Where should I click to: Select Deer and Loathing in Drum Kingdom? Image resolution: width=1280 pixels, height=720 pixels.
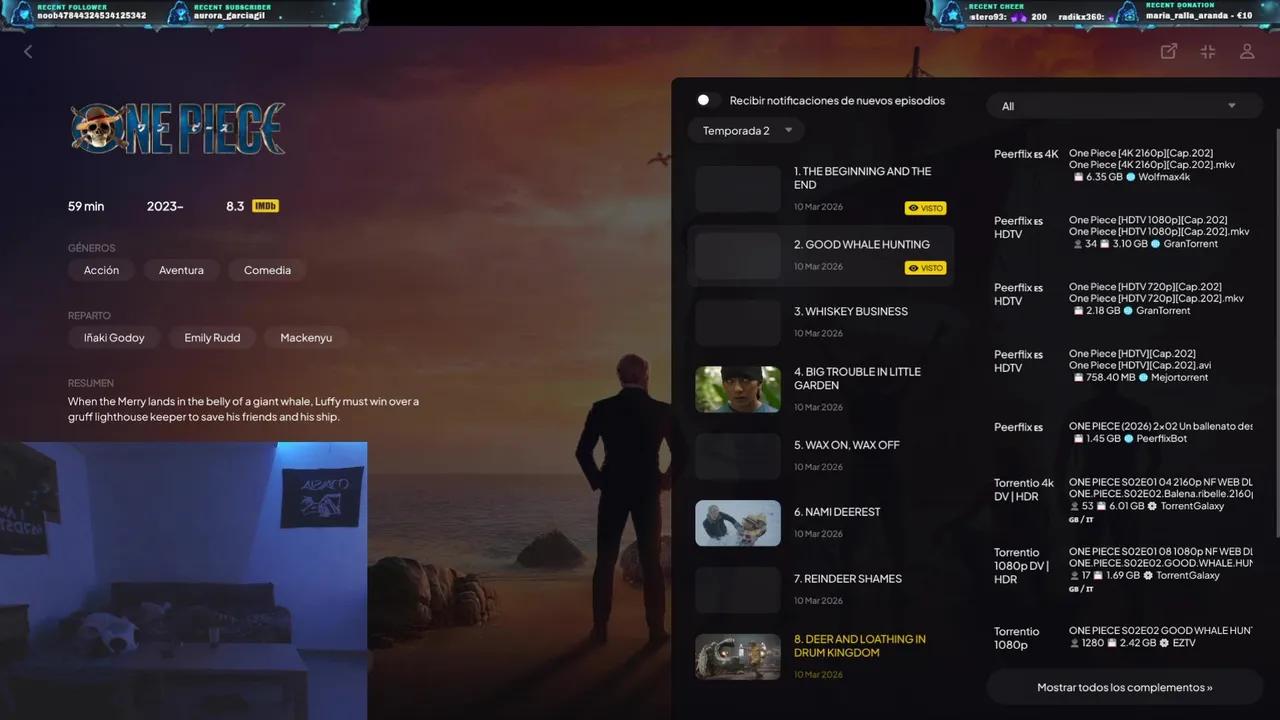click(x=820, y=656)
